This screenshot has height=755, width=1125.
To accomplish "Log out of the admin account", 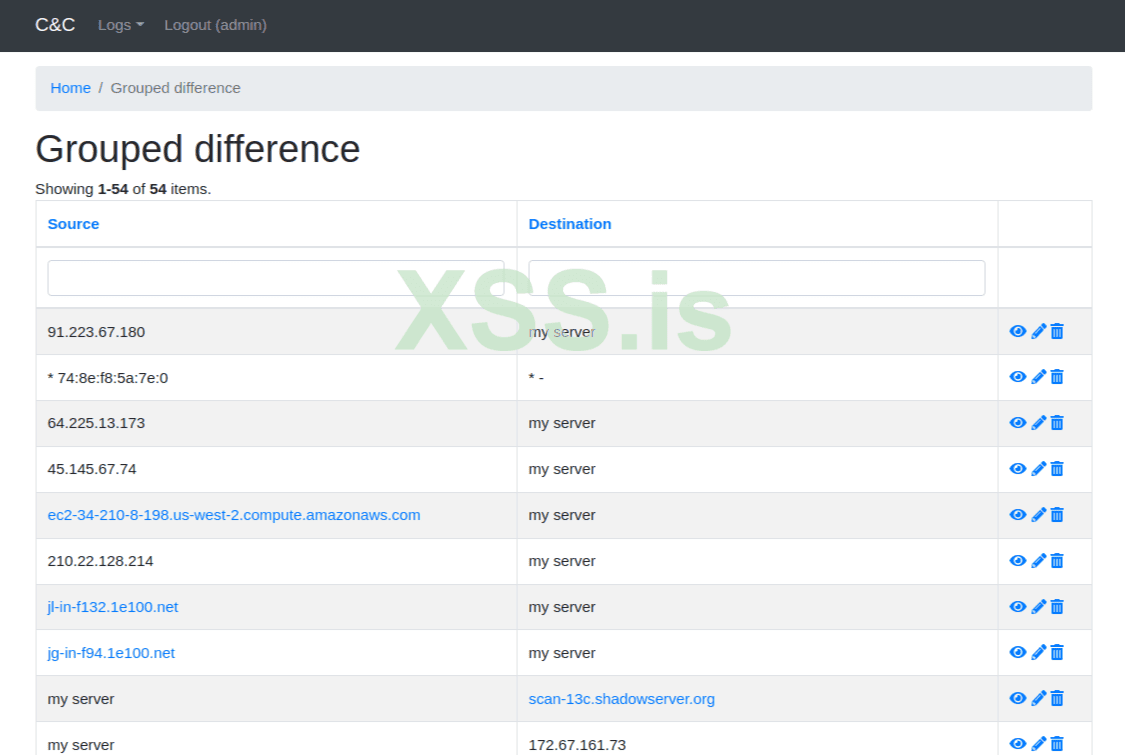I will tap(215, 25).
